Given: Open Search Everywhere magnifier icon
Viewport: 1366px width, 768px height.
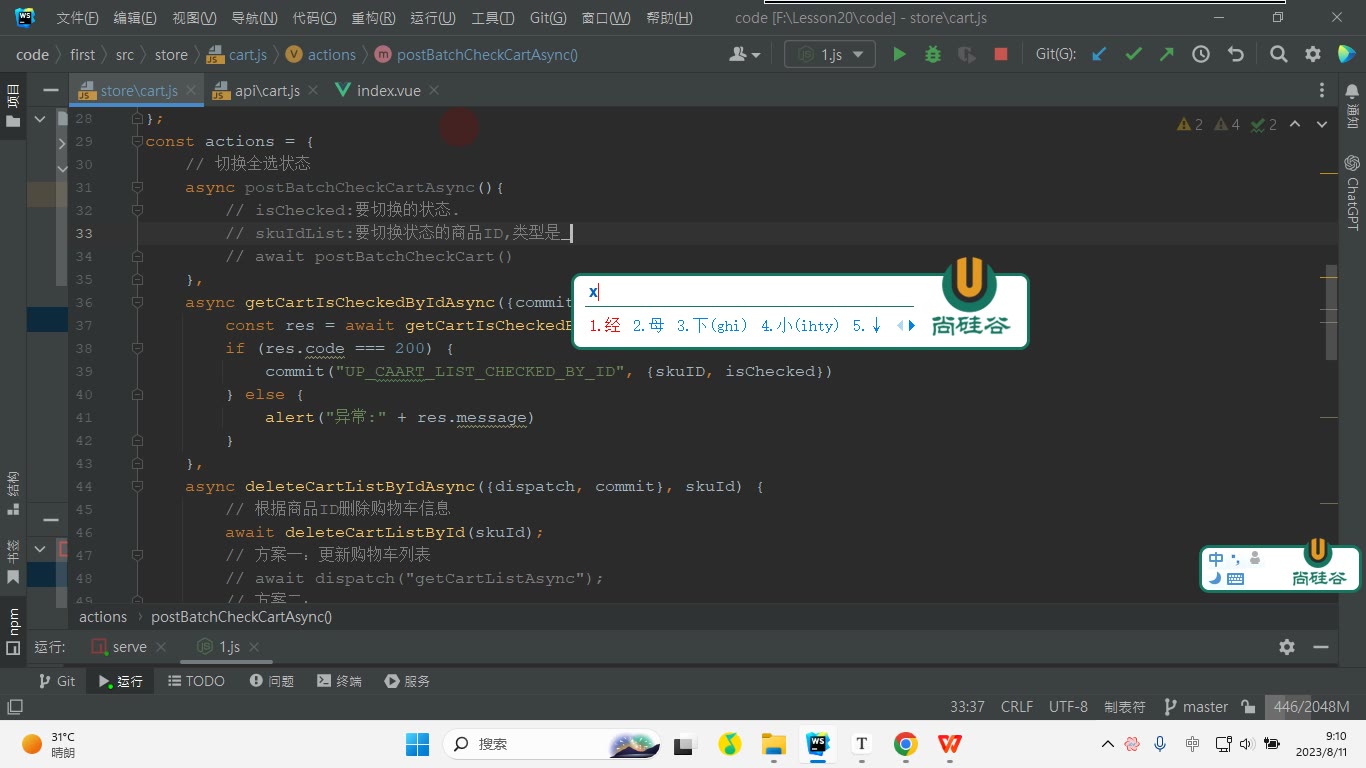Looking at the screenshot, I should pyautogui.click(x=1279, y=54).
